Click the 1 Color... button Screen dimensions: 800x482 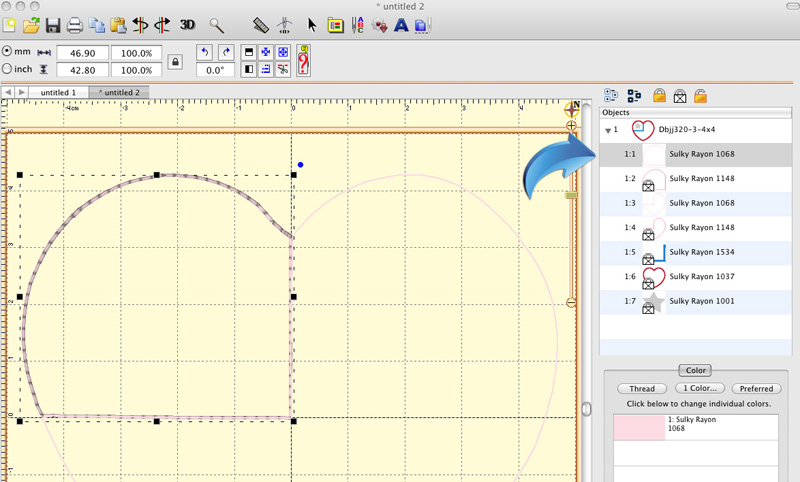tap(700, 388)
